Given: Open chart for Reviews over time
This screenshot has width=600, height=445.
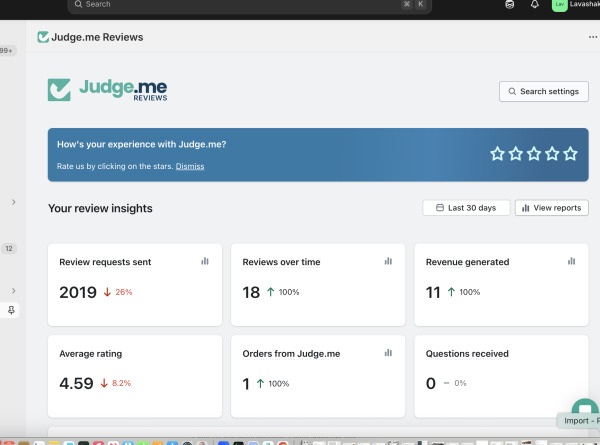Looking at the screenshot, I should click(x=388, y=261).
